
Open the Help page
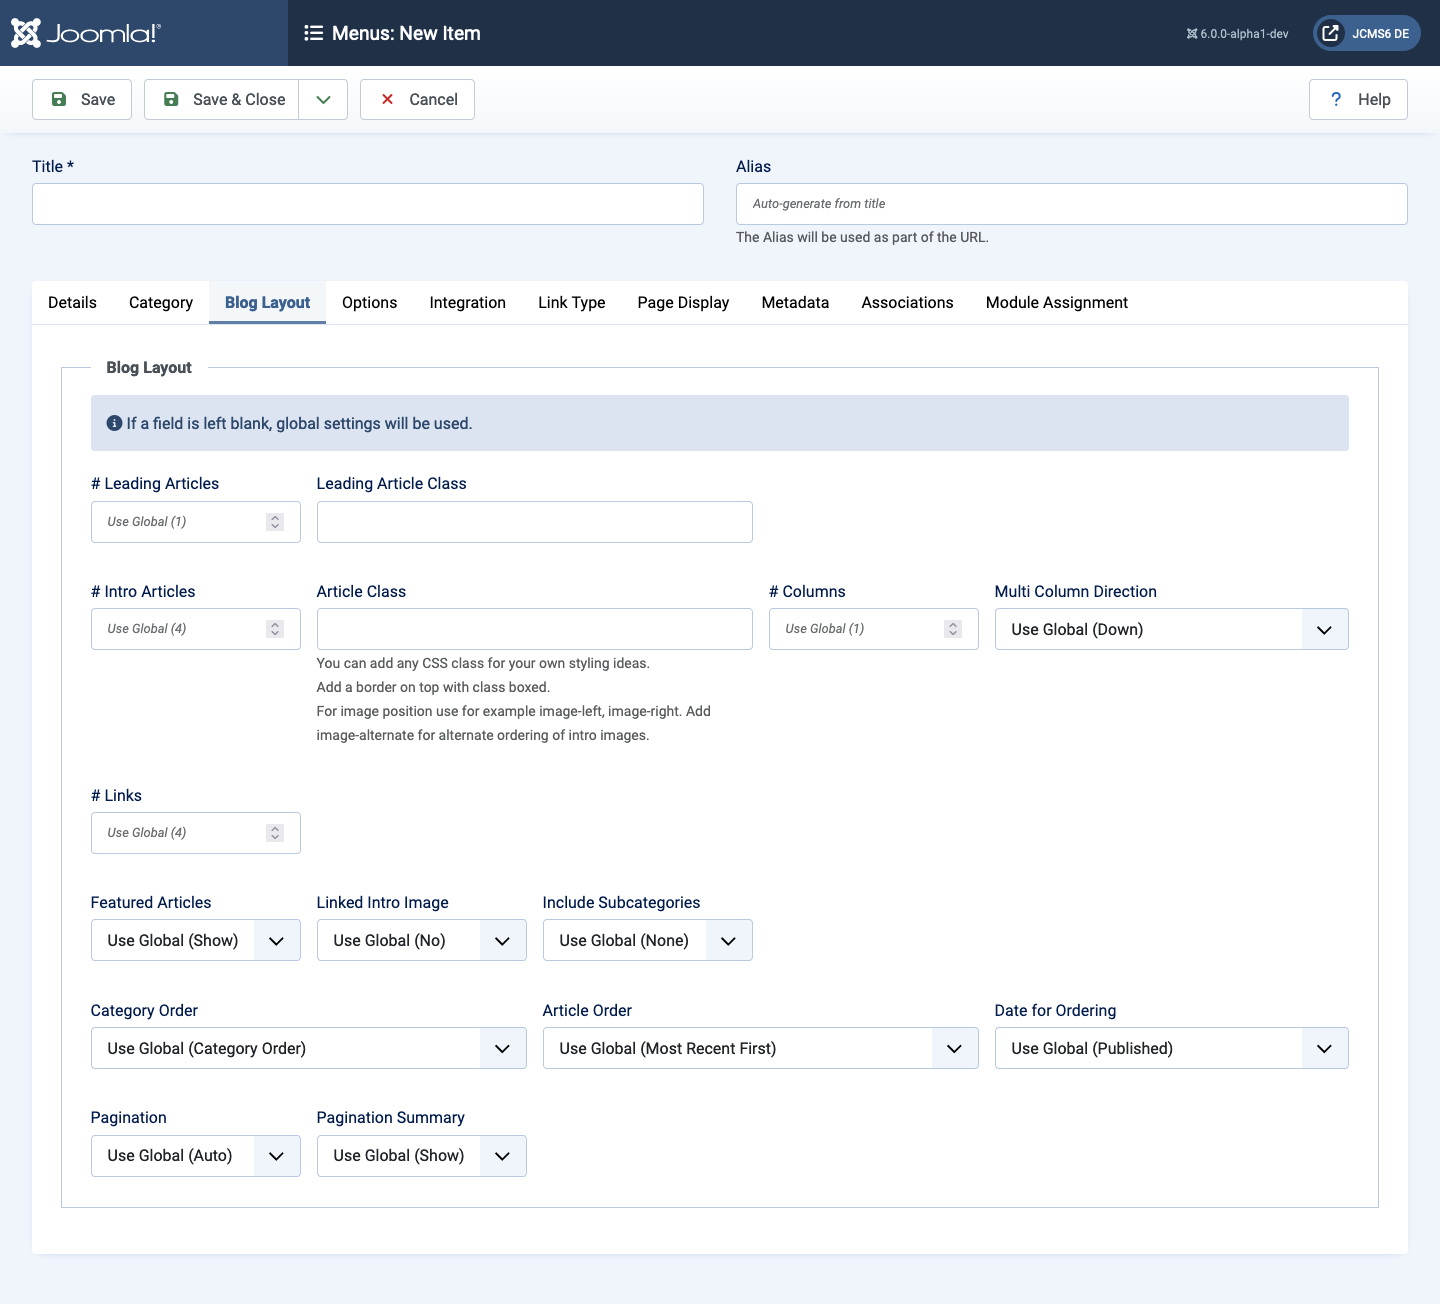[1358, 99]
